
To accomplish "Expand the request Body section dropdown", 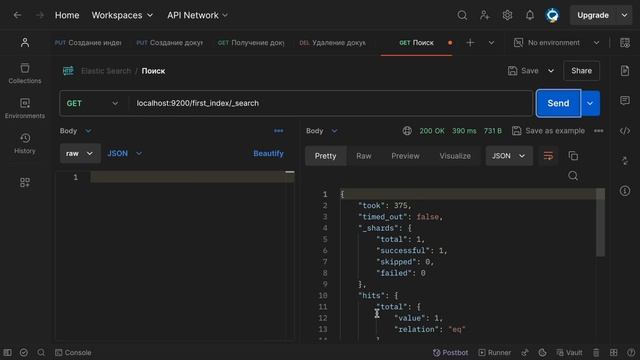I will point(76,131).
